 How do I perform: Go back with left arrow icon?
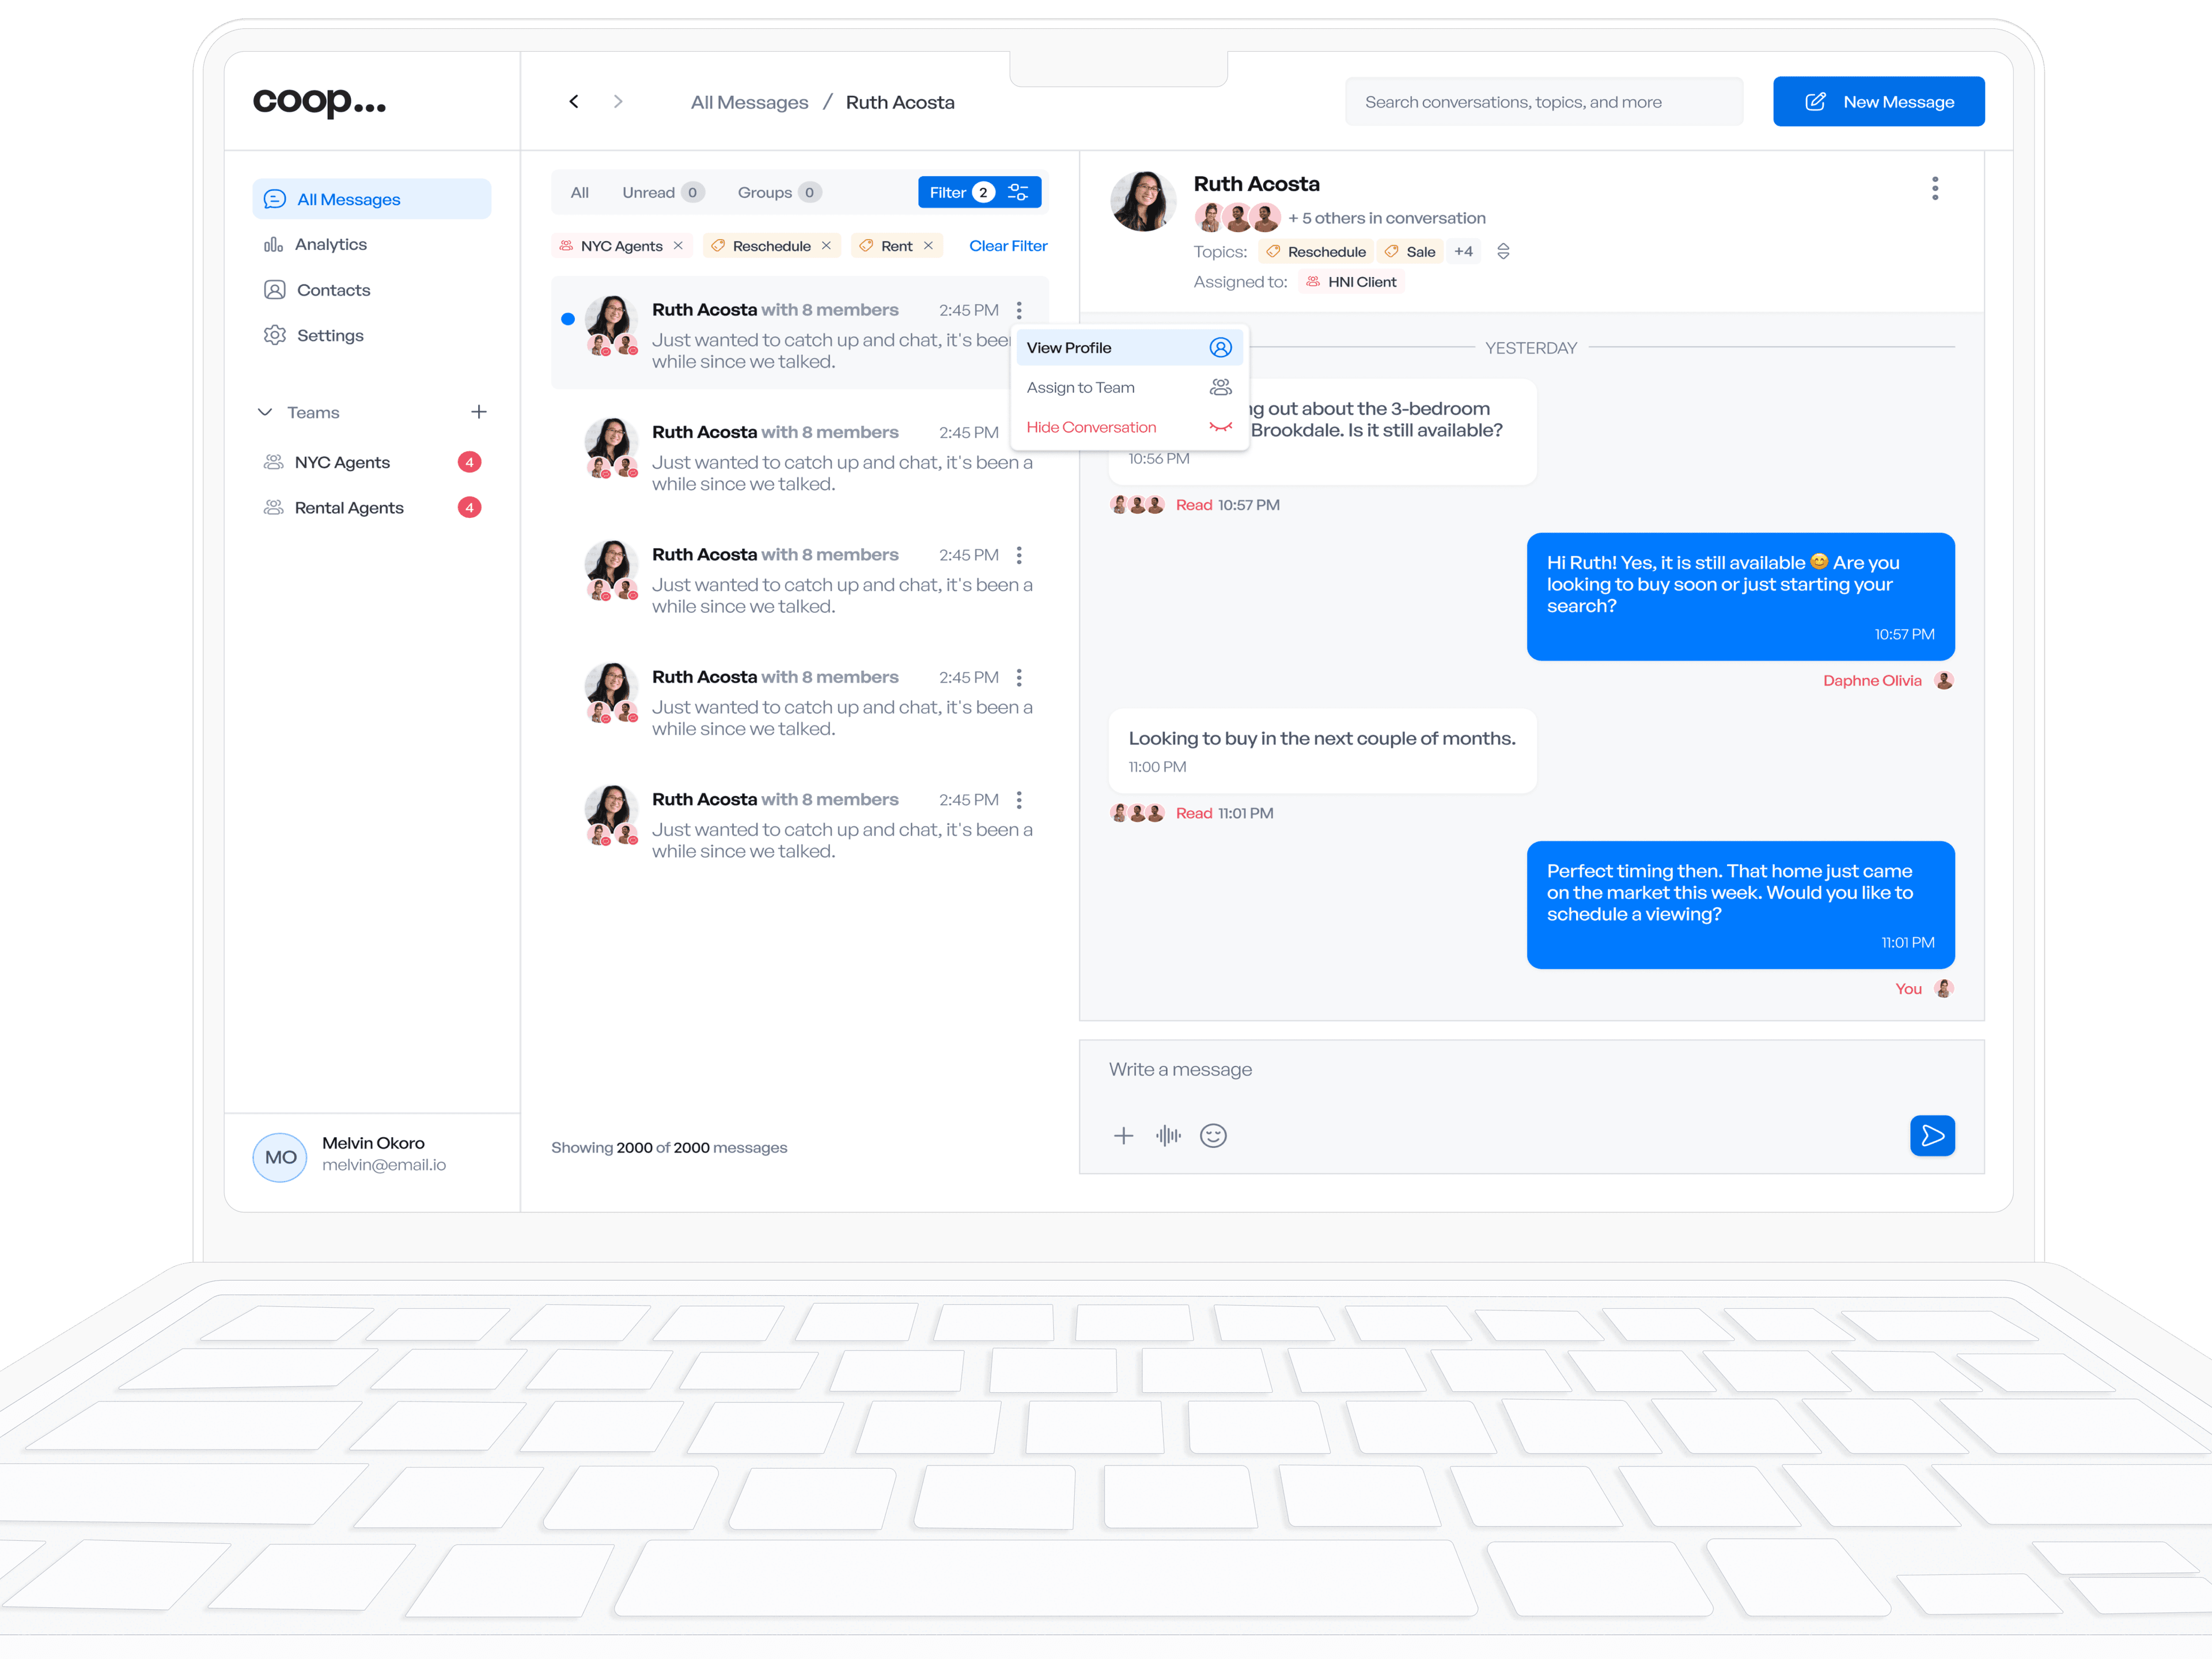574,102
